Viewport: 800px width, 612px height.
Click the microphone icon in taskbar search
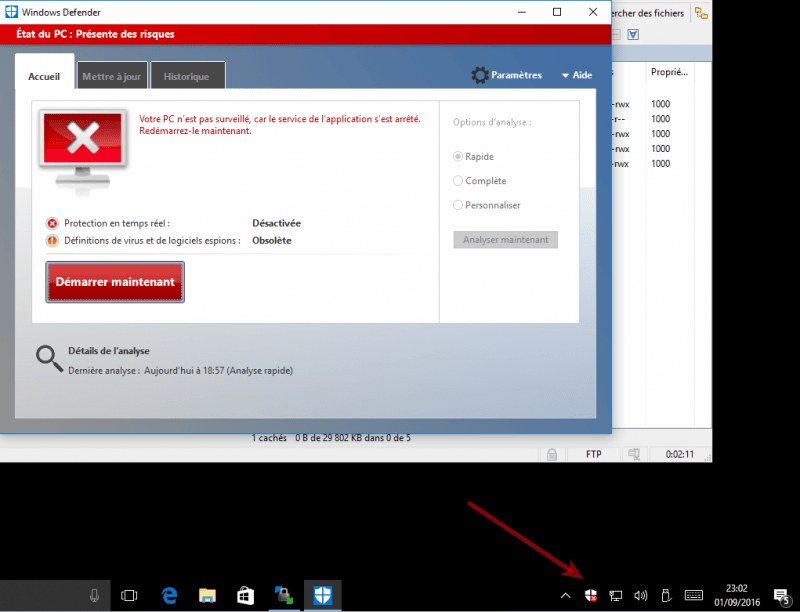tap(94, 595)
